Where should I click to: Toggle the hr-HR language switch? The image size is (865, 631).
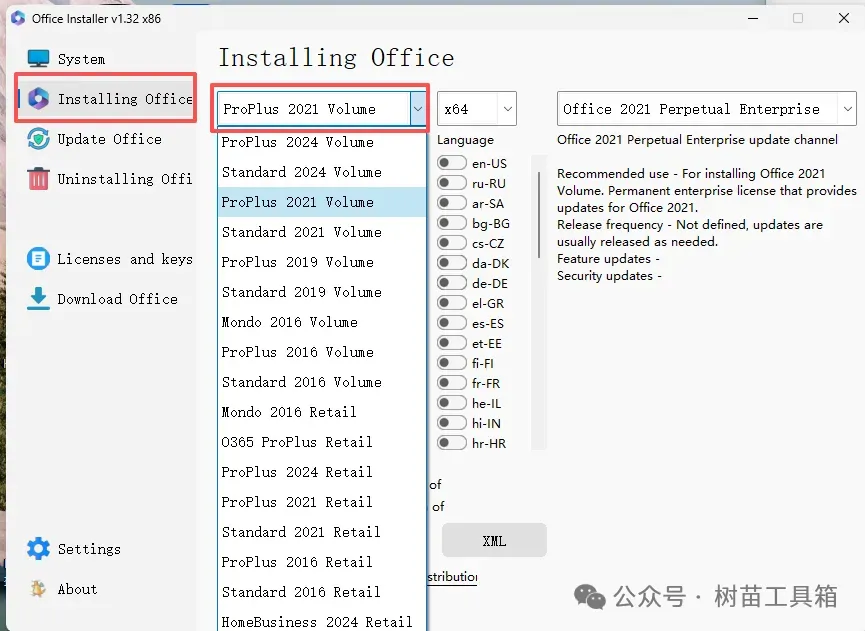point(452,442)
